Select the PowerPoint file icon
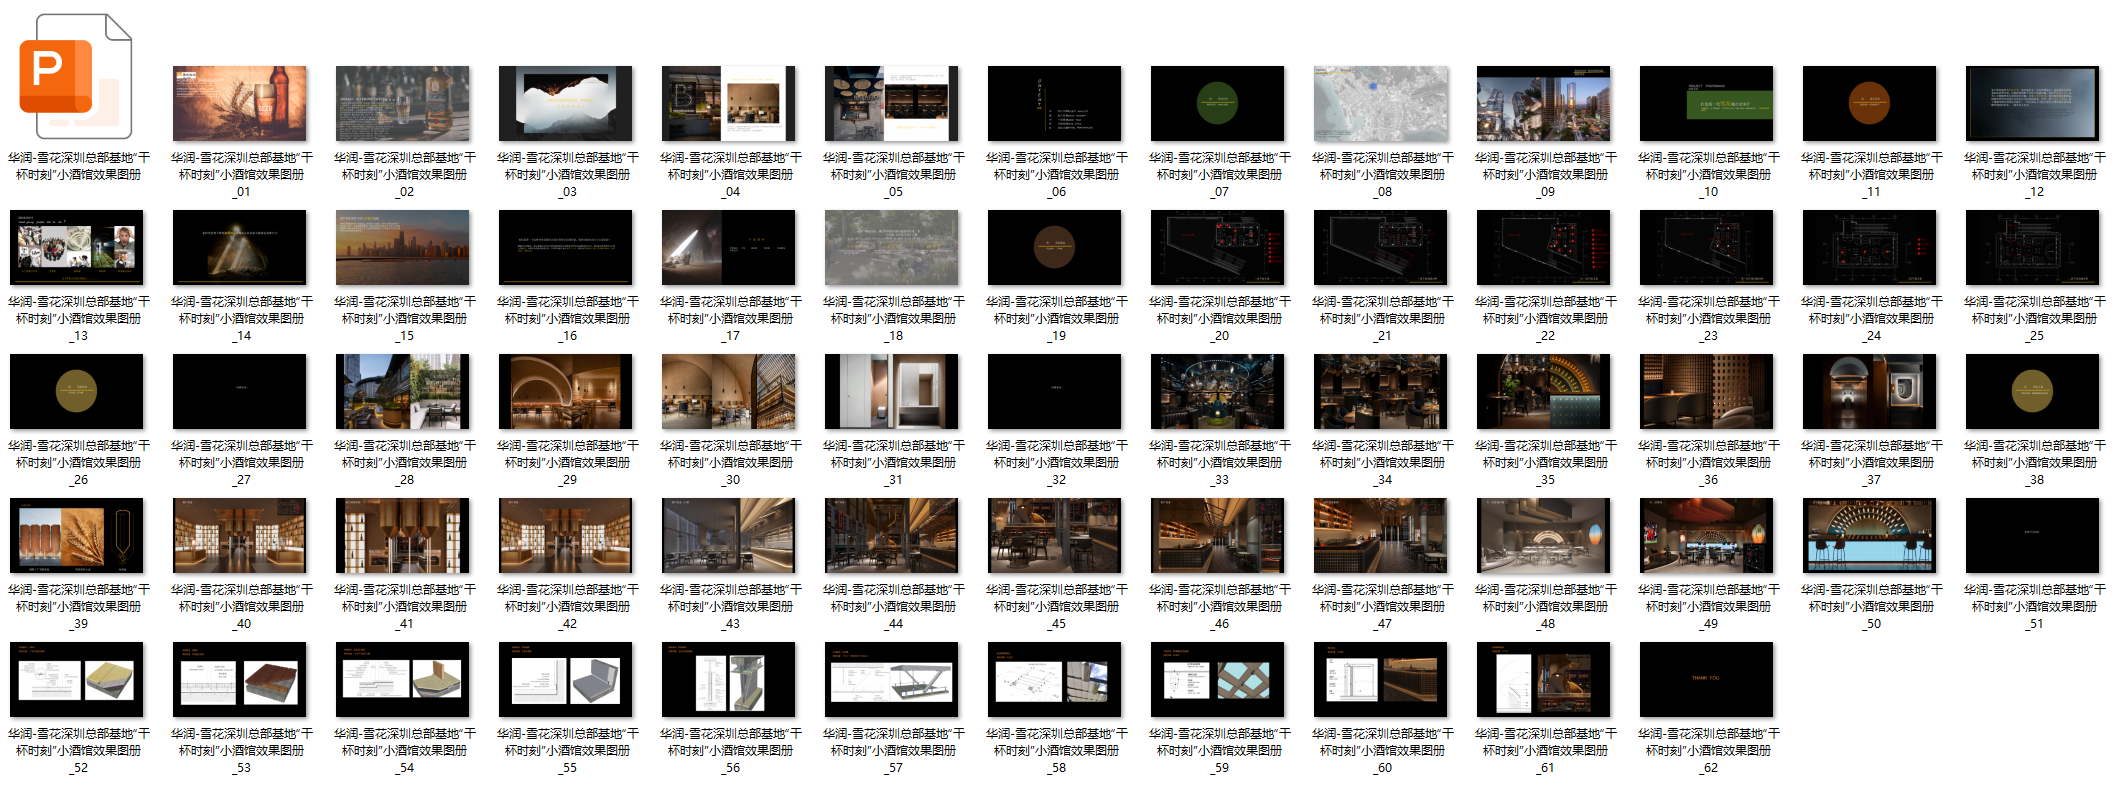This screenshot has width=2114, height=788. tap(76, 76)
